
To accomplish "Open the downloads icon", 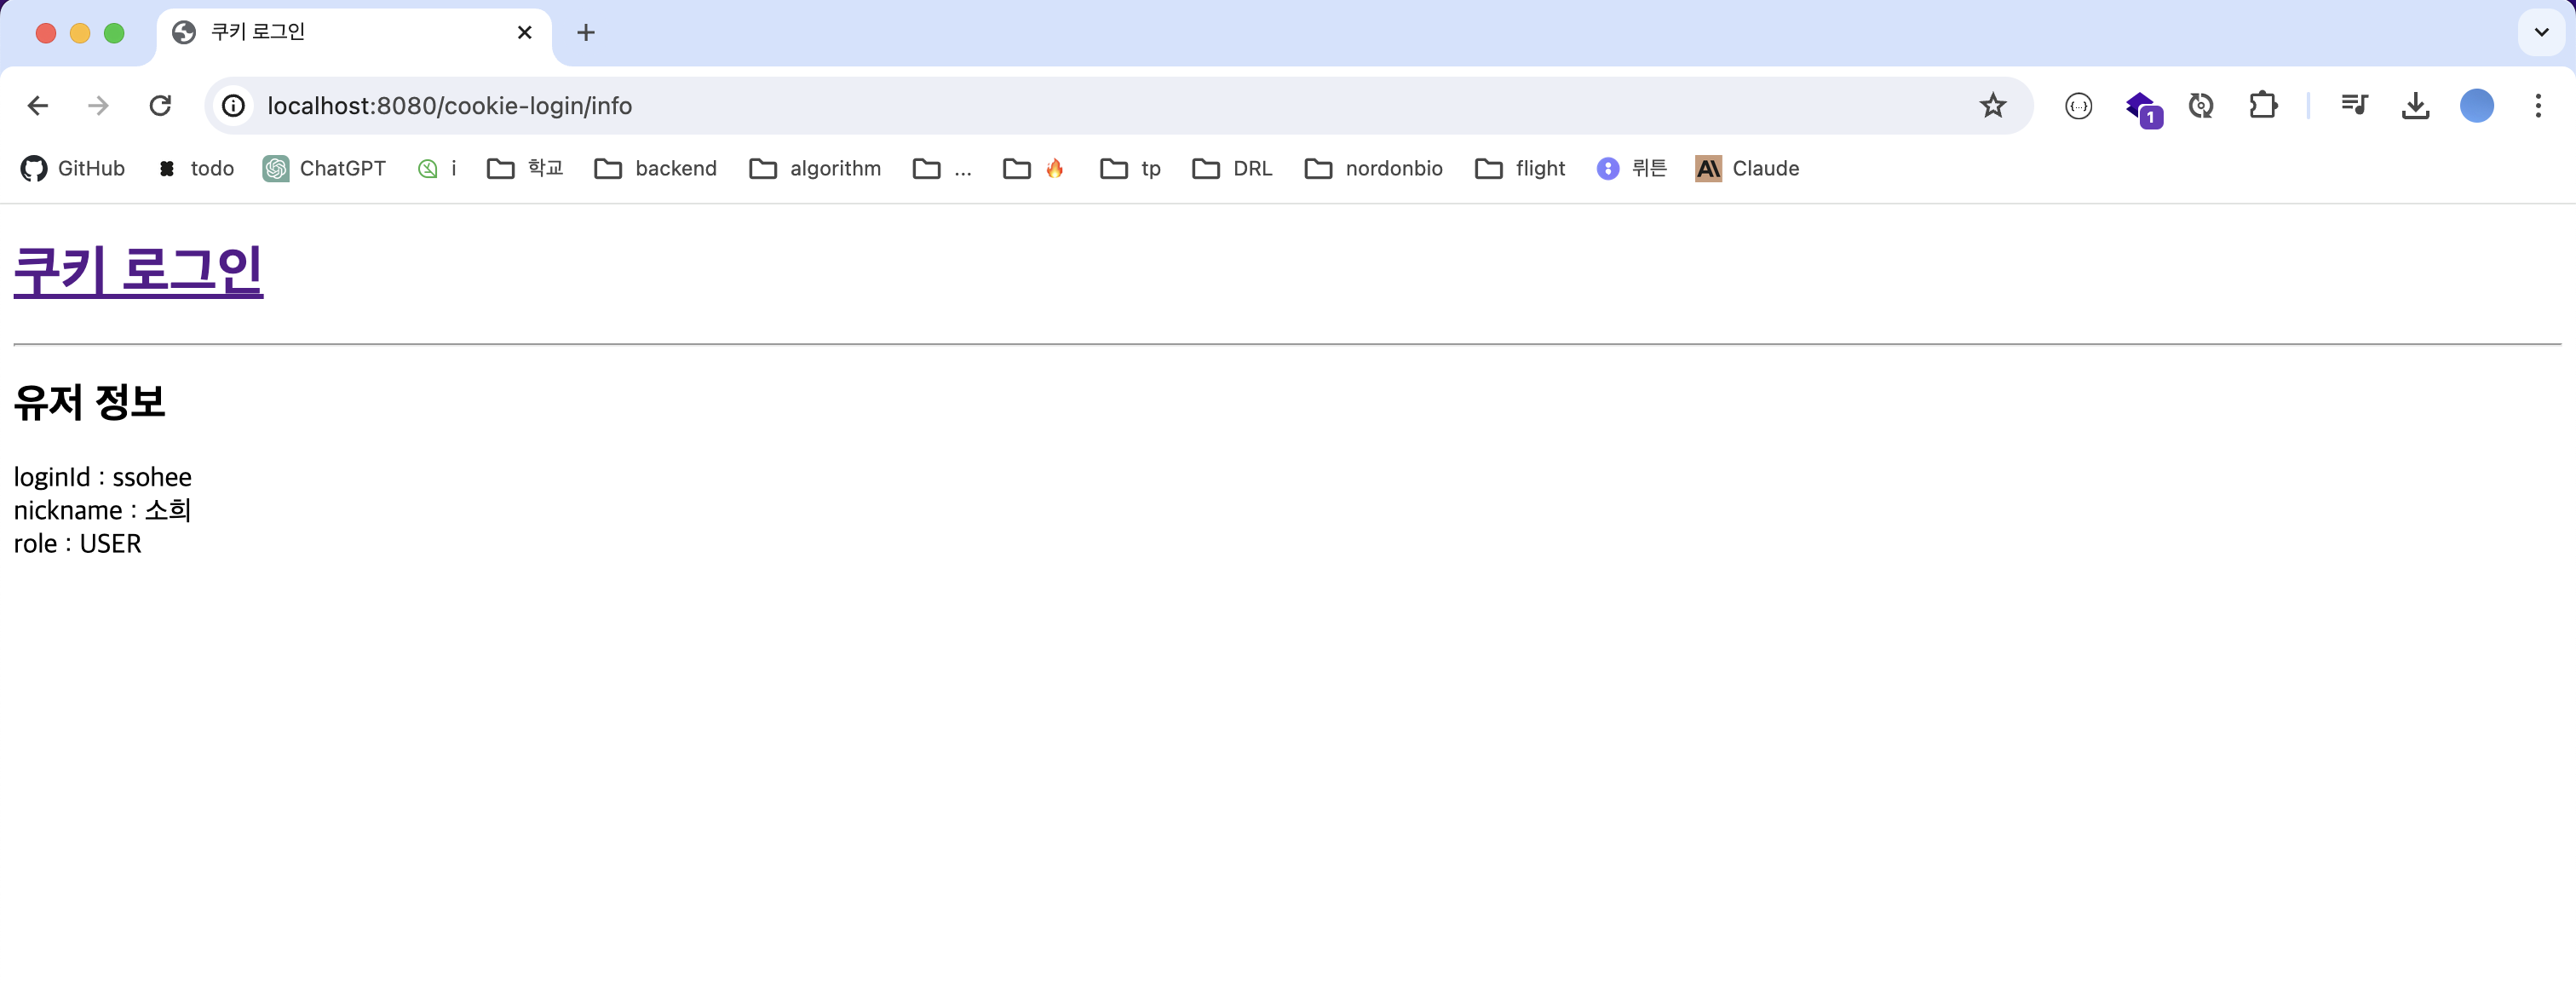I will [x=2415, y=106].
